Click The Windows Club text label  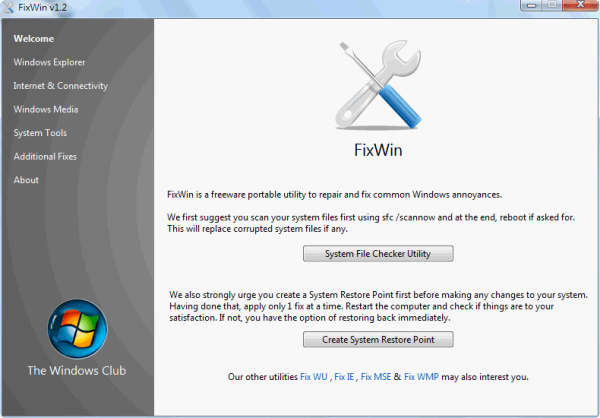(x=77, y=371)
